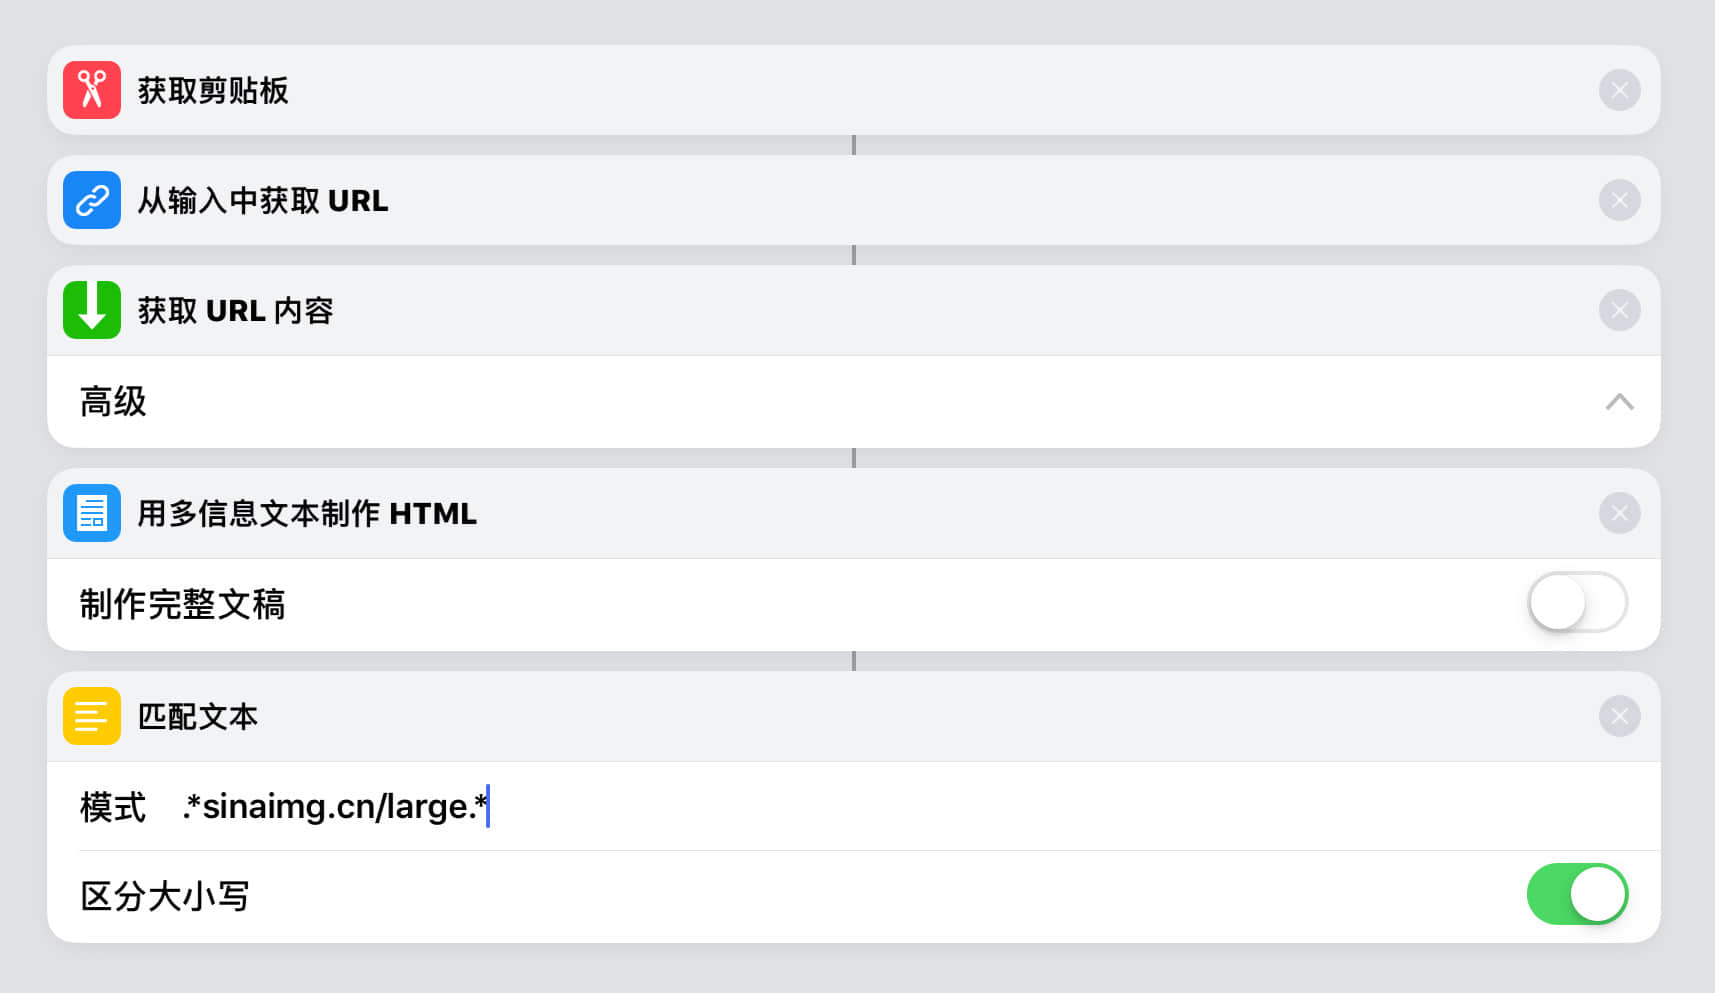Click the blue link Get URLs icon
The height and width of the screenshot is (993, 1715).
point(92,200)
